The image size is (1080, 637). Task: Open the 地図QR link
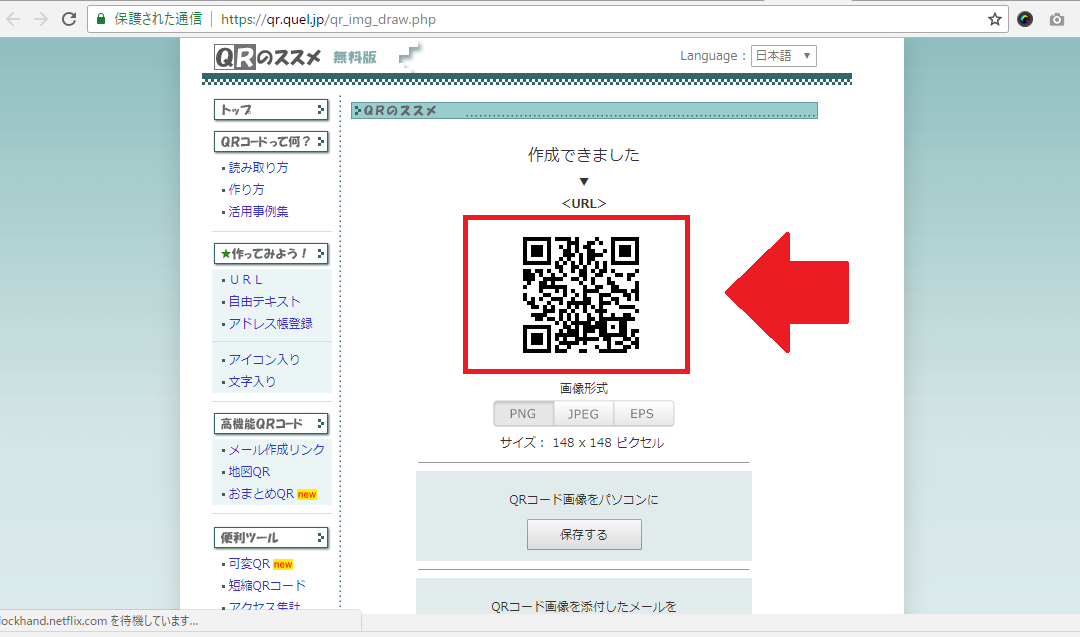point(249,472)
